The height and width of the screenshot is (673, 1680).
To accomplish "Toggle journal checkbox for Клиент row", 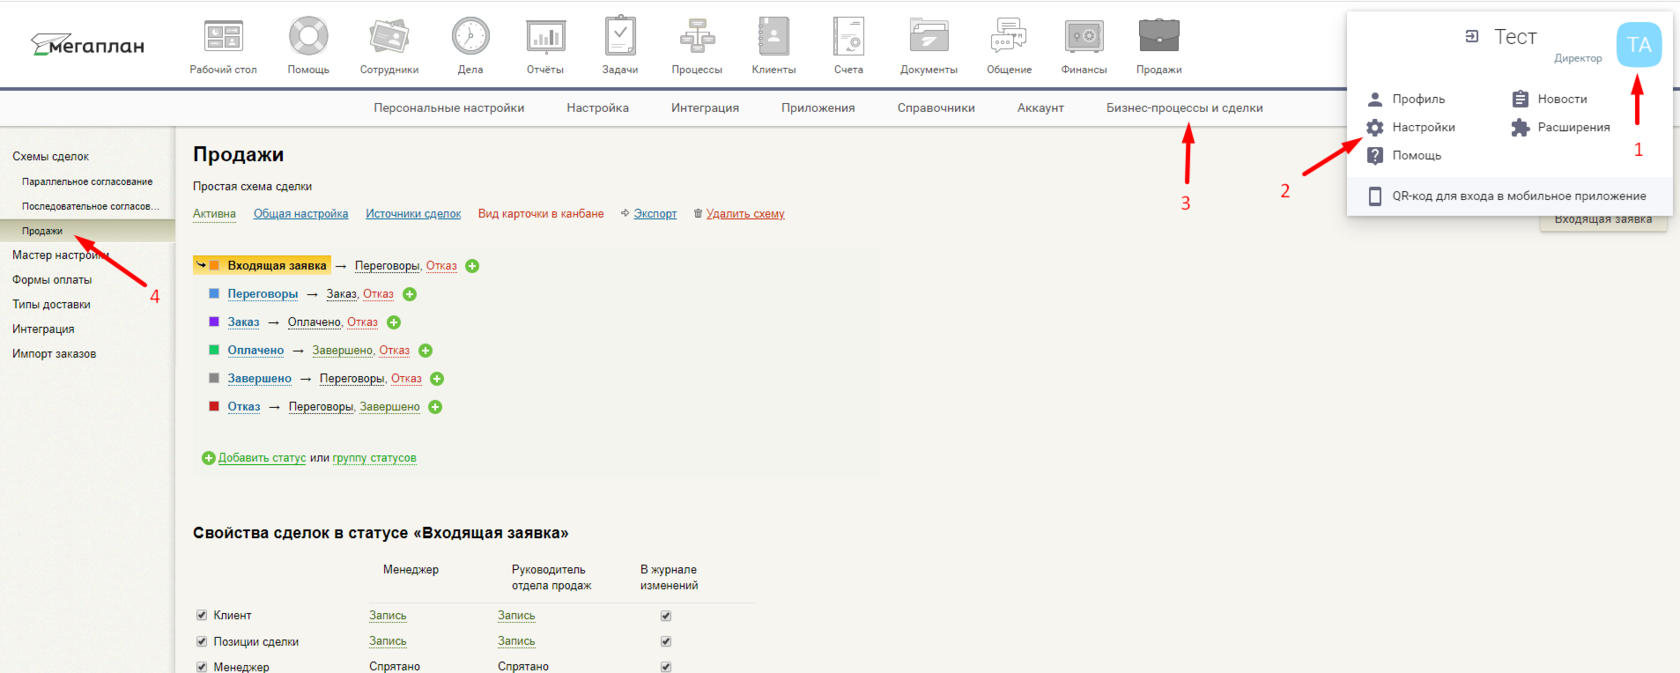I will pos(666,616).
